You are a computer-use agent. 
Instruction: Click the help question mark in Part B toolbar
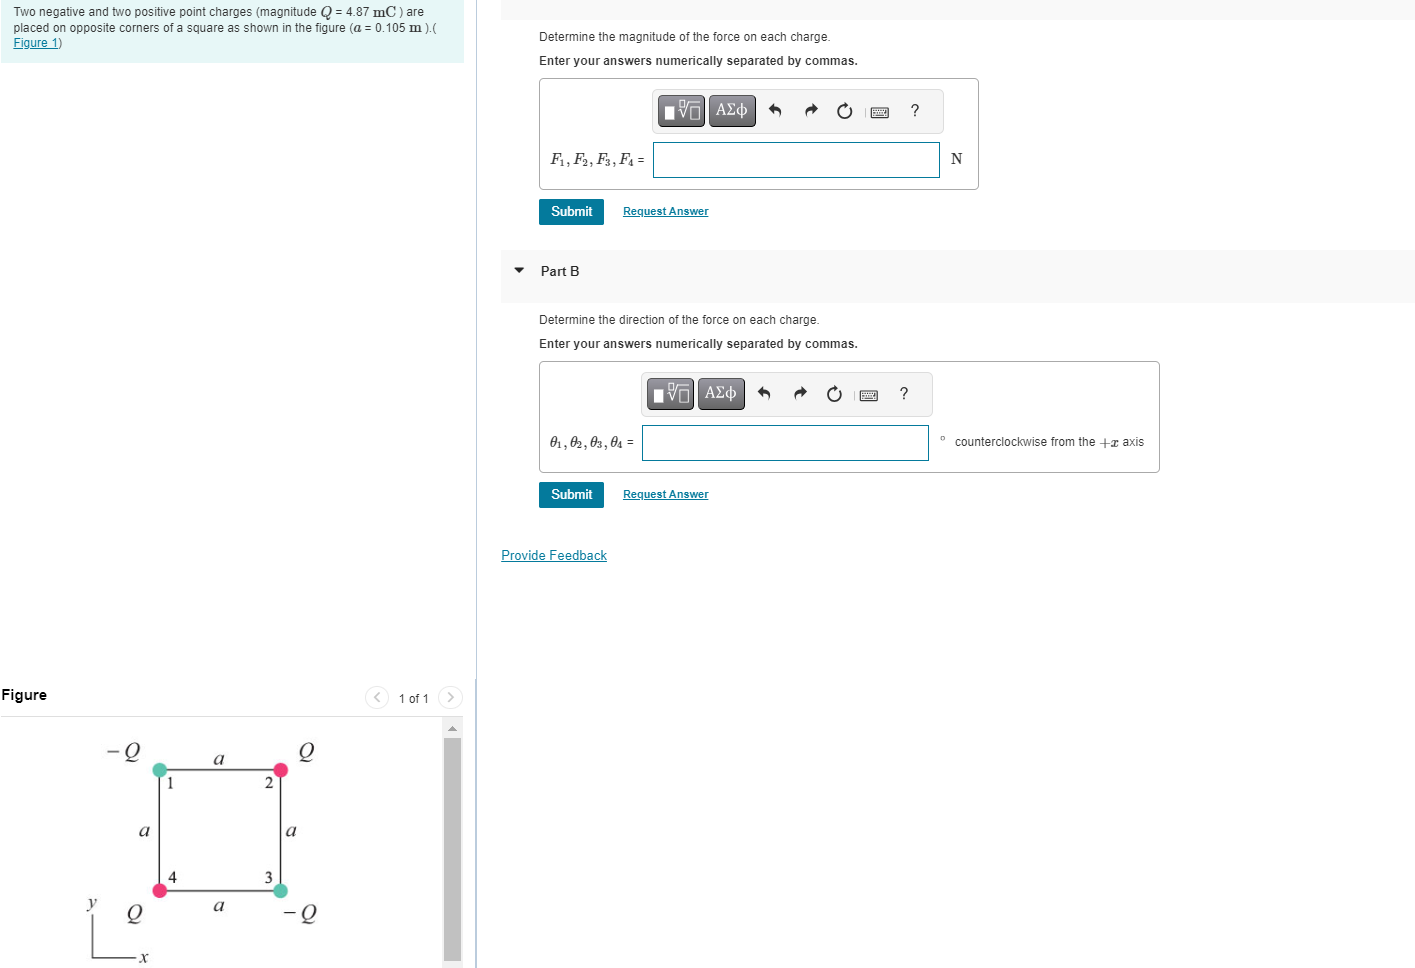(903, 394)
